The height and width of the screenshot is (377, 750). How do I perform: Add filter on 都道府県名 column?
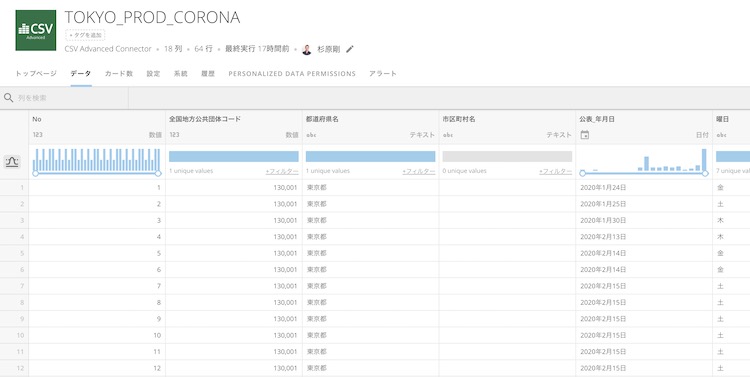click(419, 171)
